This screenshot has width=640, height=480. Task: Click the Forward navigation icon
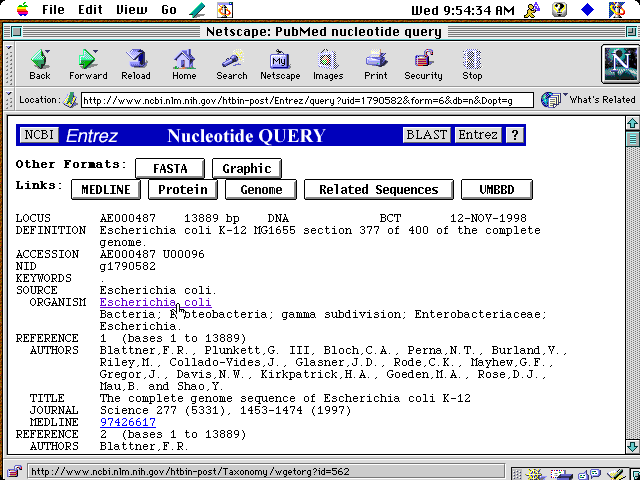(88, 65)
